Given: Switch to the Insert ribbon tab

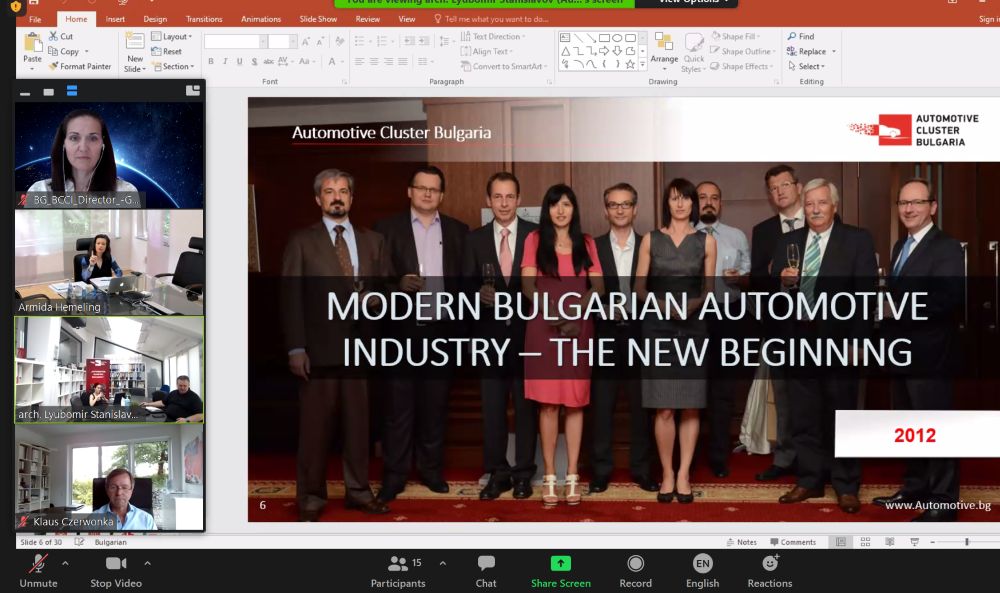Looking at the screenshot, I should (x=115, y=19).
